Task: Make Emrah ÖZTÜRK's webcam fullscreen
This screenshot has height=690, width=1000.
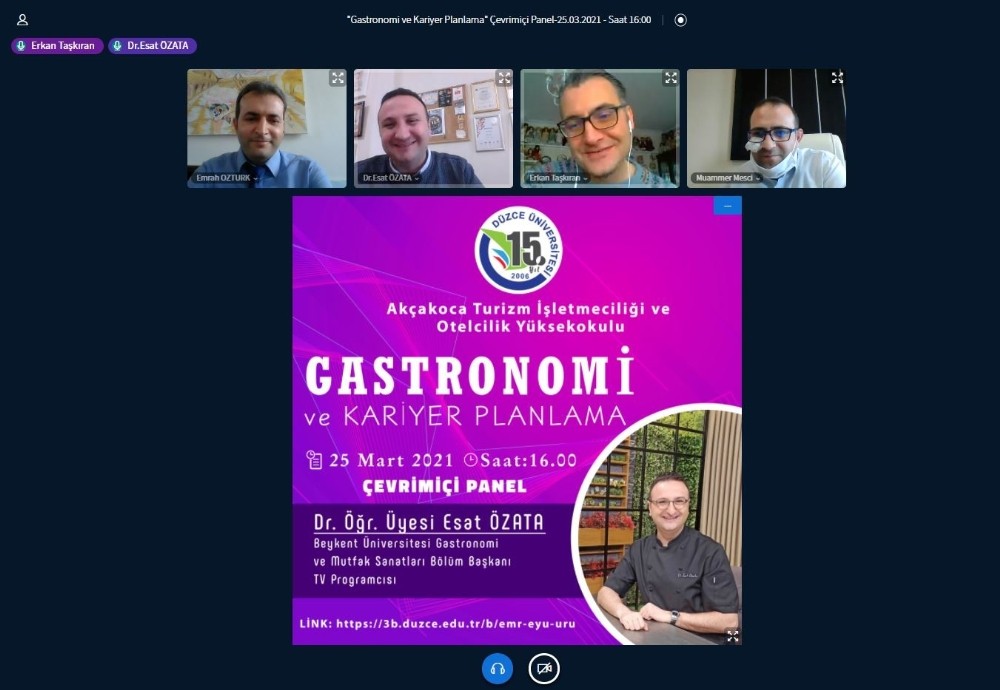Action: (337, 78)
